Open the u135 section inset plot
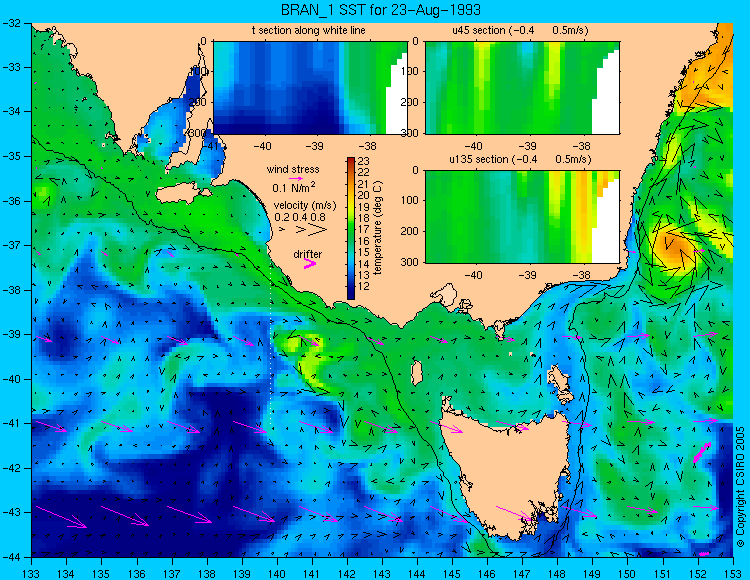This screenshot has width=750, height=580. point(522,216)
